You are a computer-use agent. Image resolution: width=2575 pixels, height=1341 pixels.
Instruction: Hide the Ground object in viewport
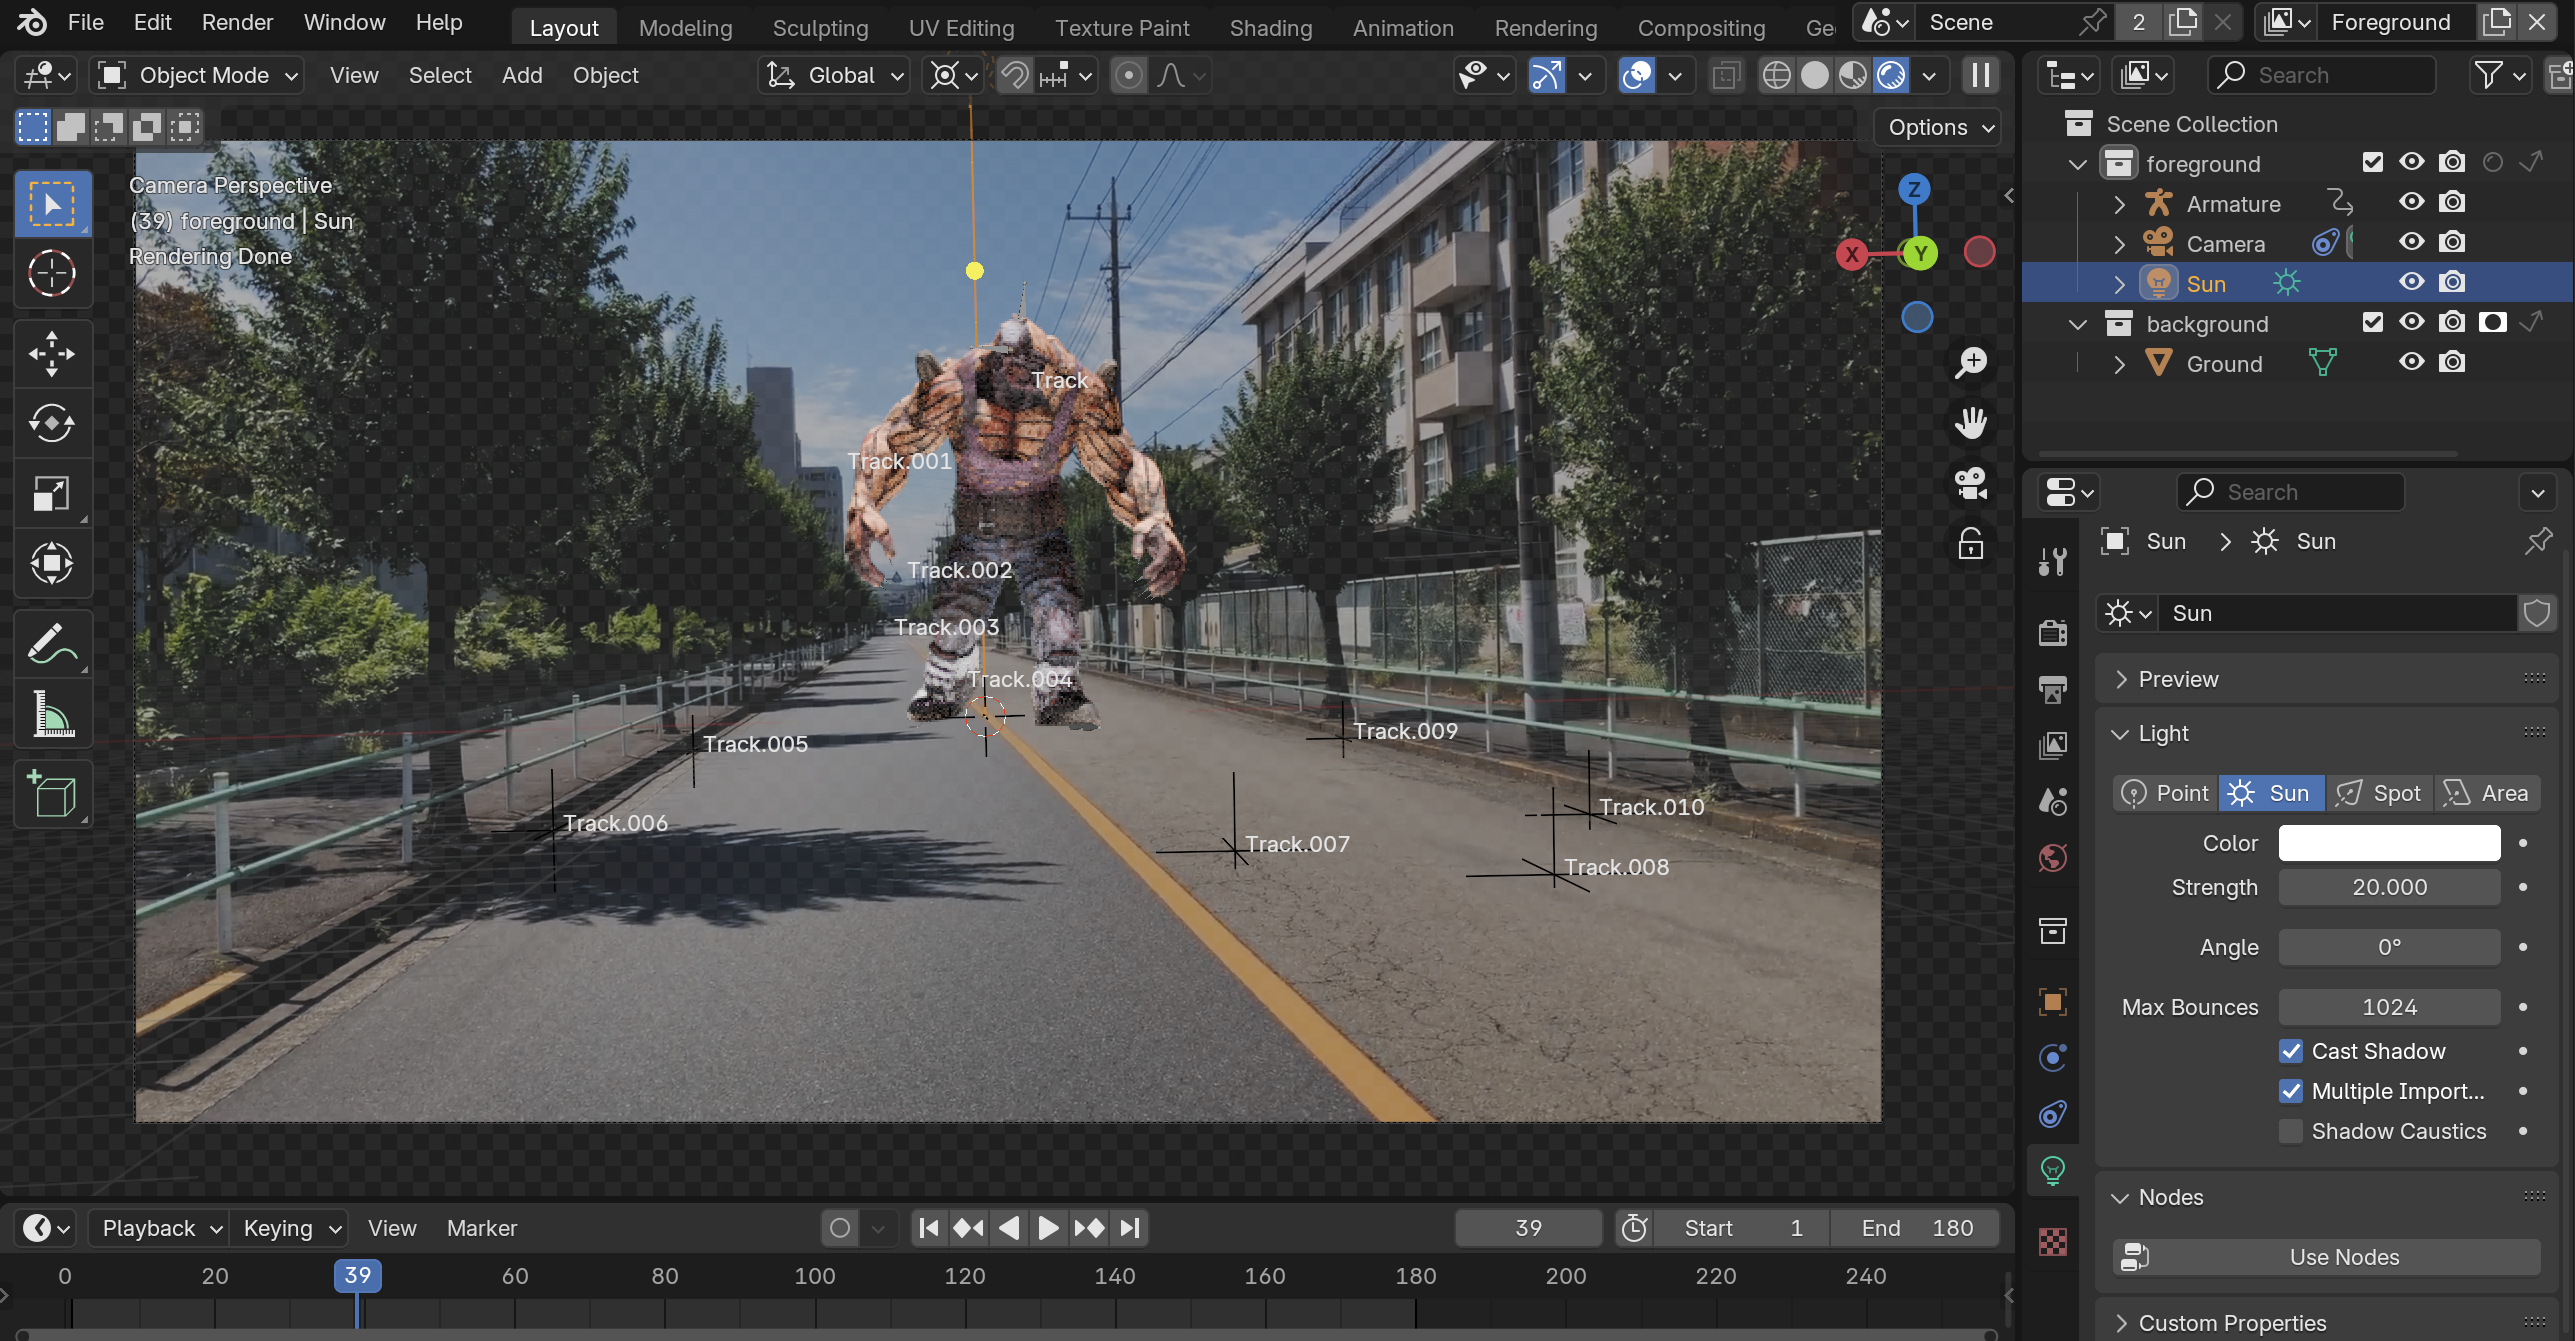point(2411,362)
